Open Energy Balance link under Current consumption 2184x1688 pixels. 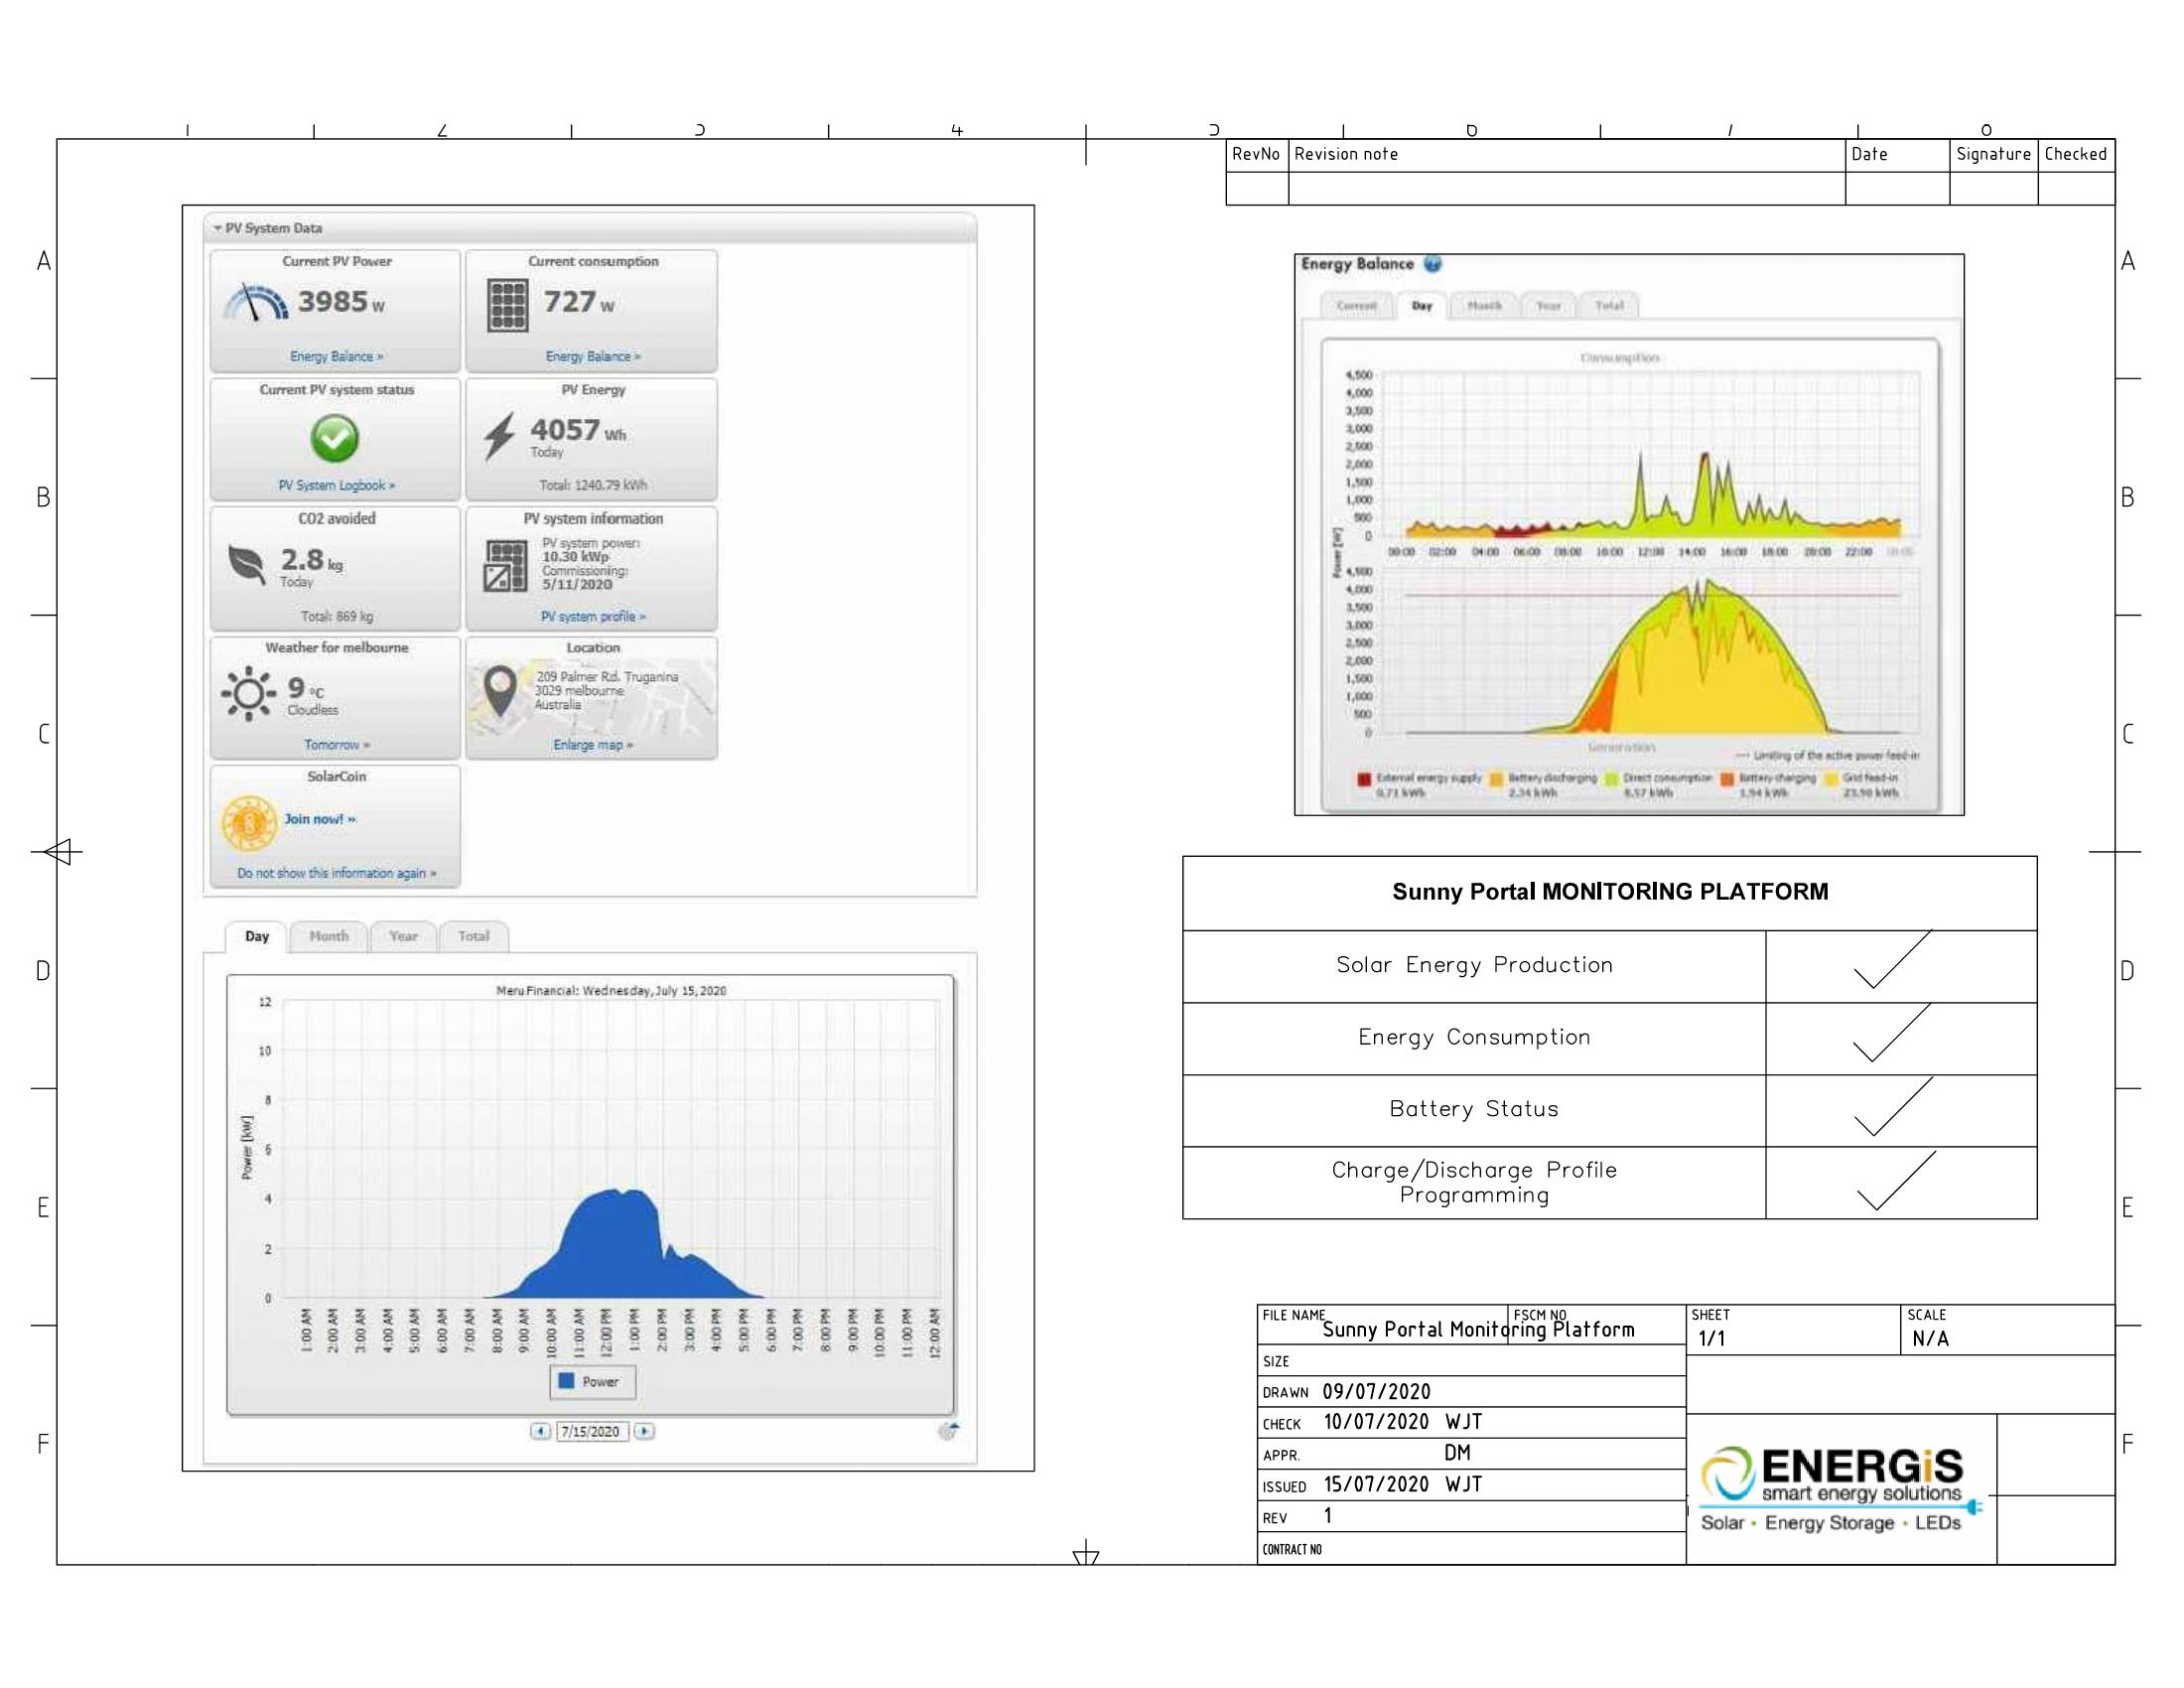click(x=593, y=356)
